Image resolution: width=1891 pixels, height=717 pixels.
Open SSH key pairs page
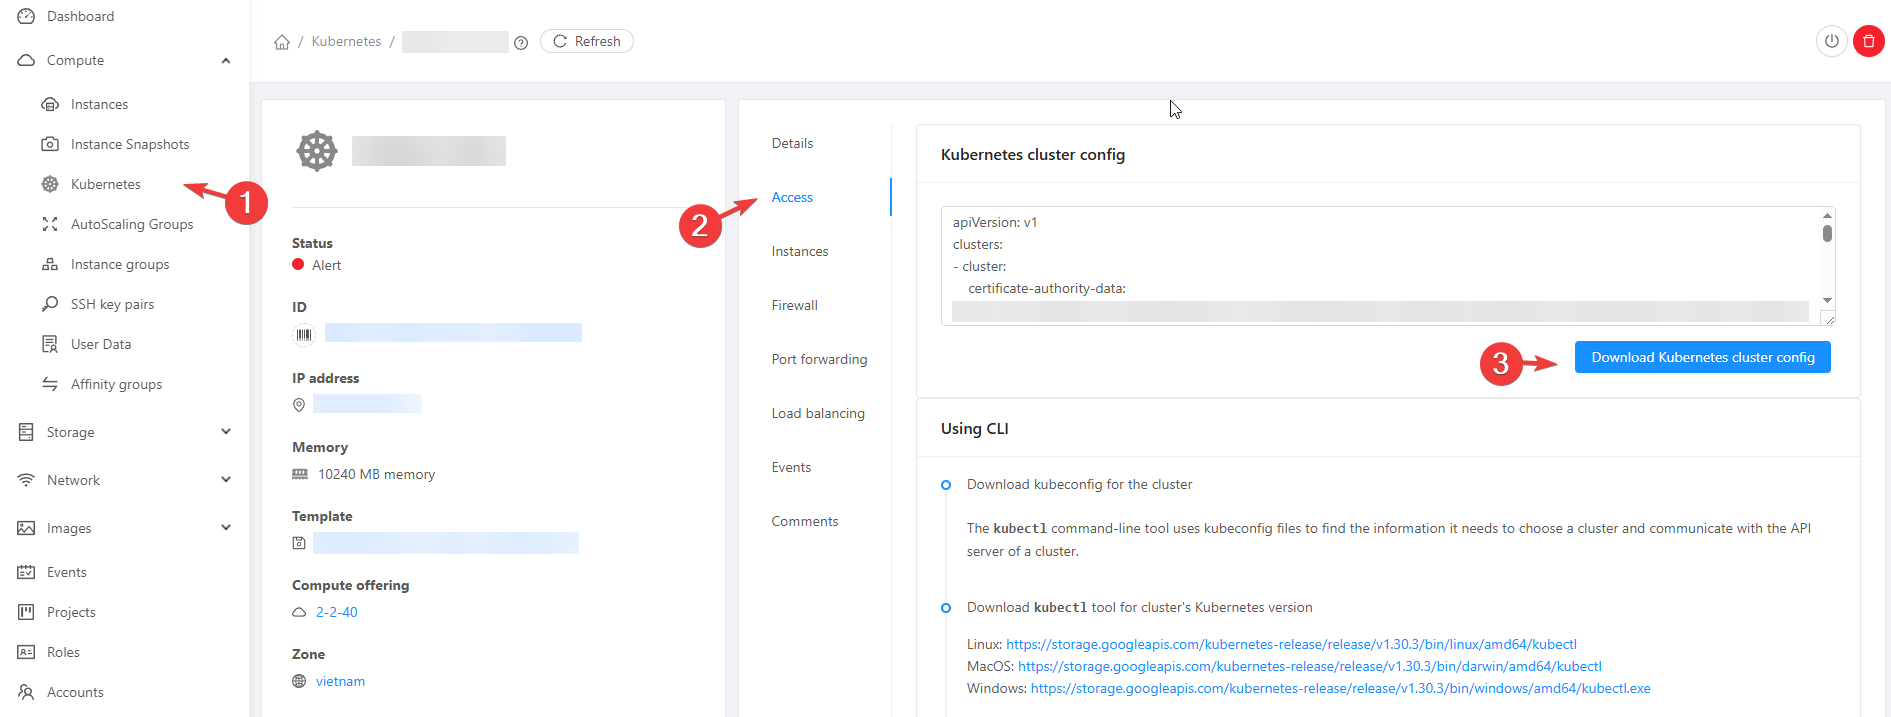[112, 304]
